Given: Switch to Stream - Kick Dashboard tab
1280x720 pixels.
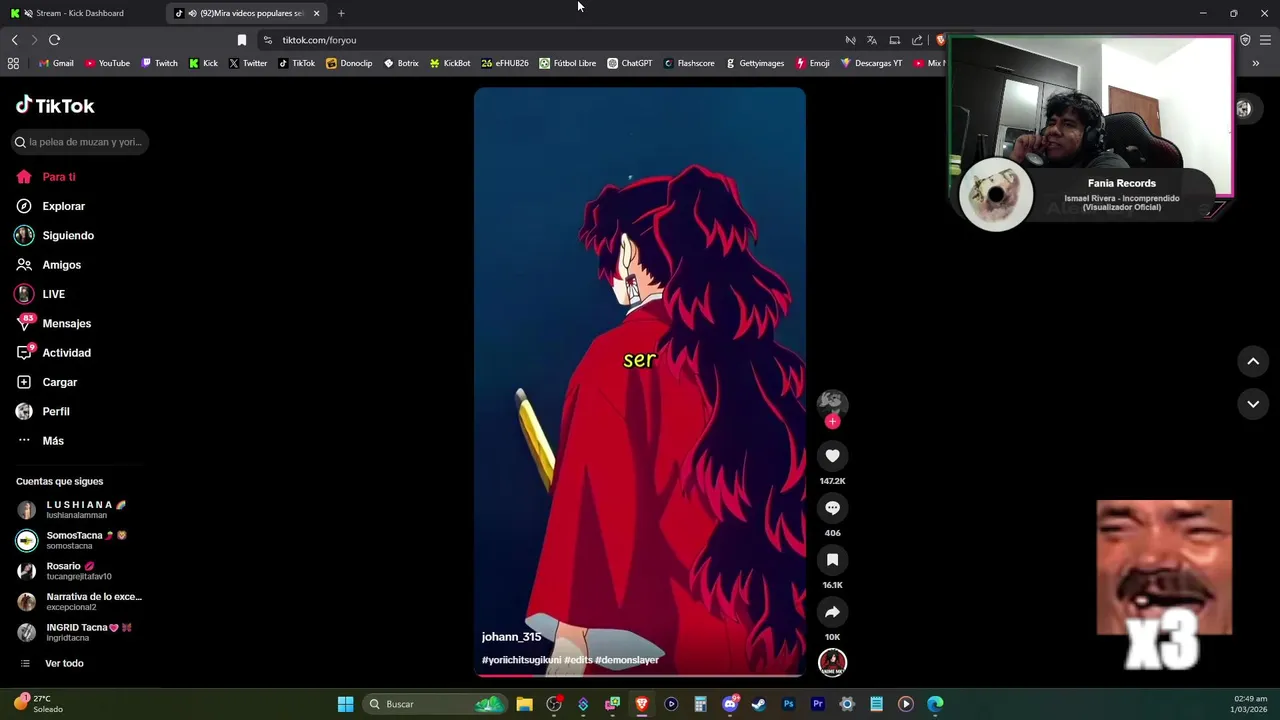Looking at the screenshot, I should point(80,13).
